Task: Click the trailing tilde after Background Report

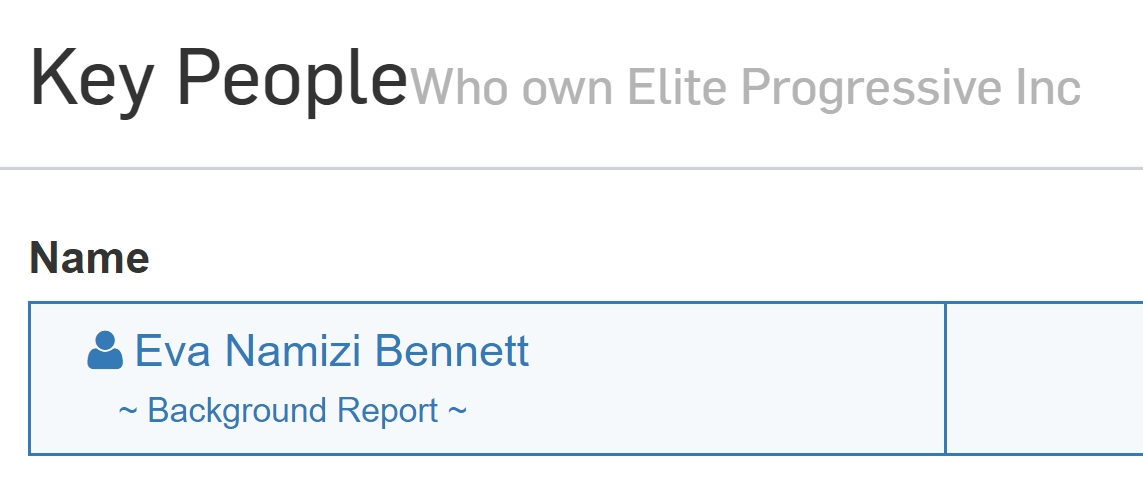Action: 458,410
